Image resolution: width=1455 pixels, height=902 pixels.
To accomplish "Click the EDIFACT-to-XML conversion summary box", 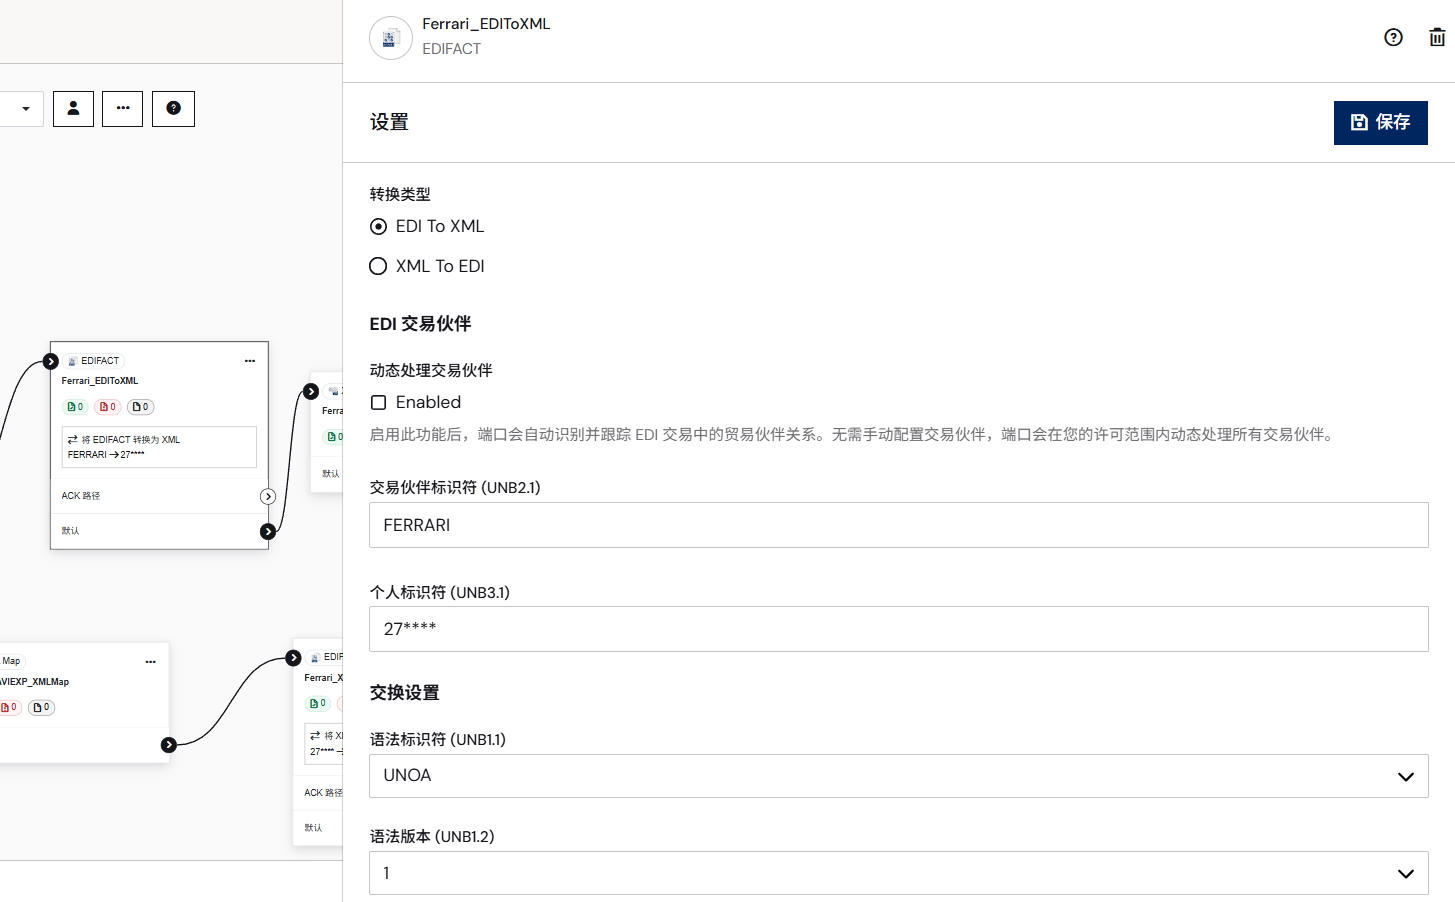I will (159, 447).
